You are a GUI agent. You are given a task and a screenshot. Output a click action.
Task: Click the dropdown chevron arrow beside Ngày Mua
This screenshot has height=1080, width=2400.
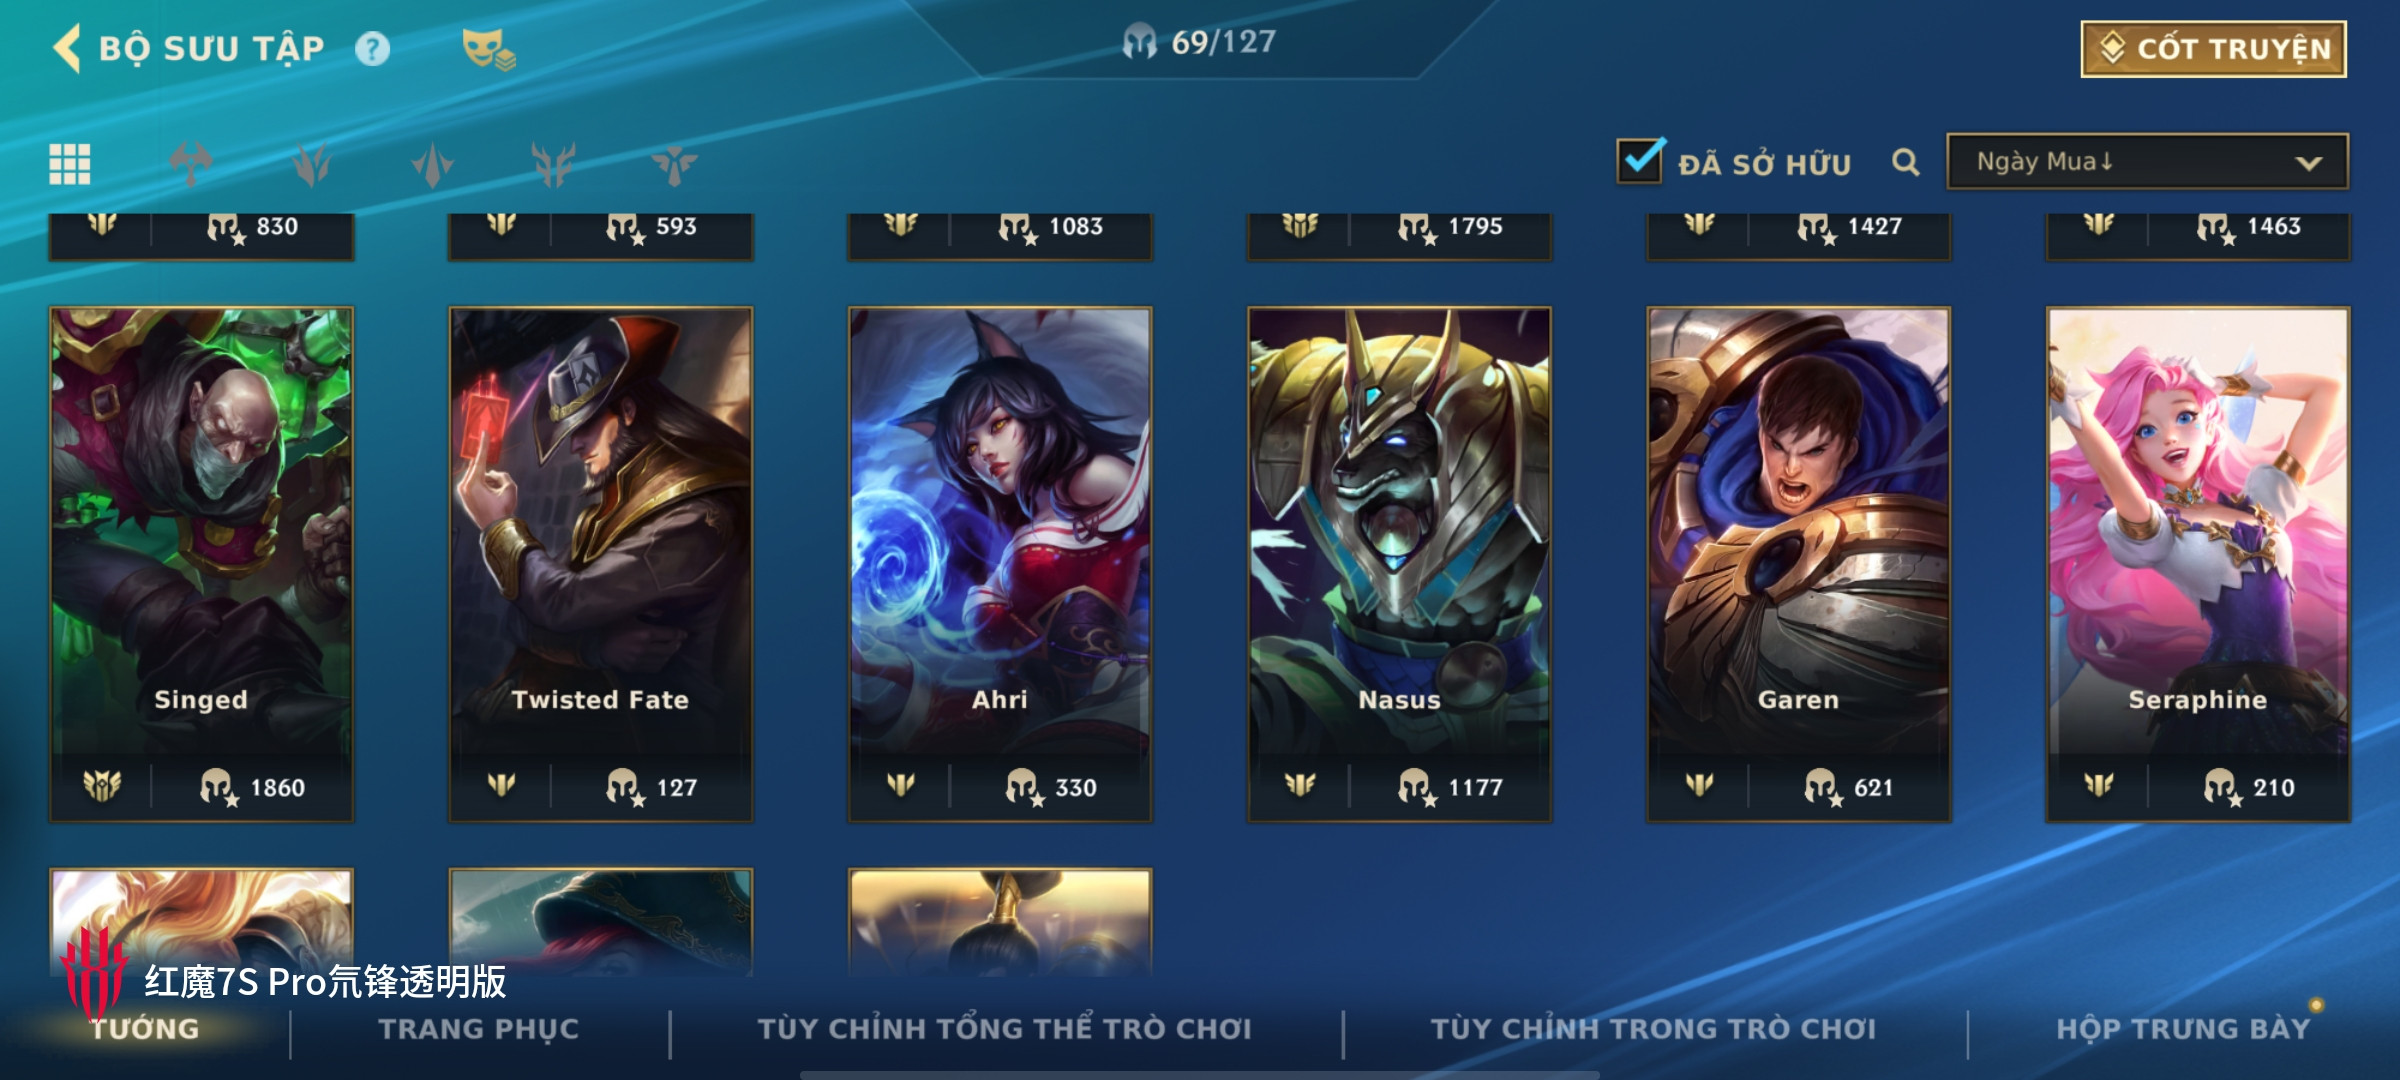[x=2308, y=163]
